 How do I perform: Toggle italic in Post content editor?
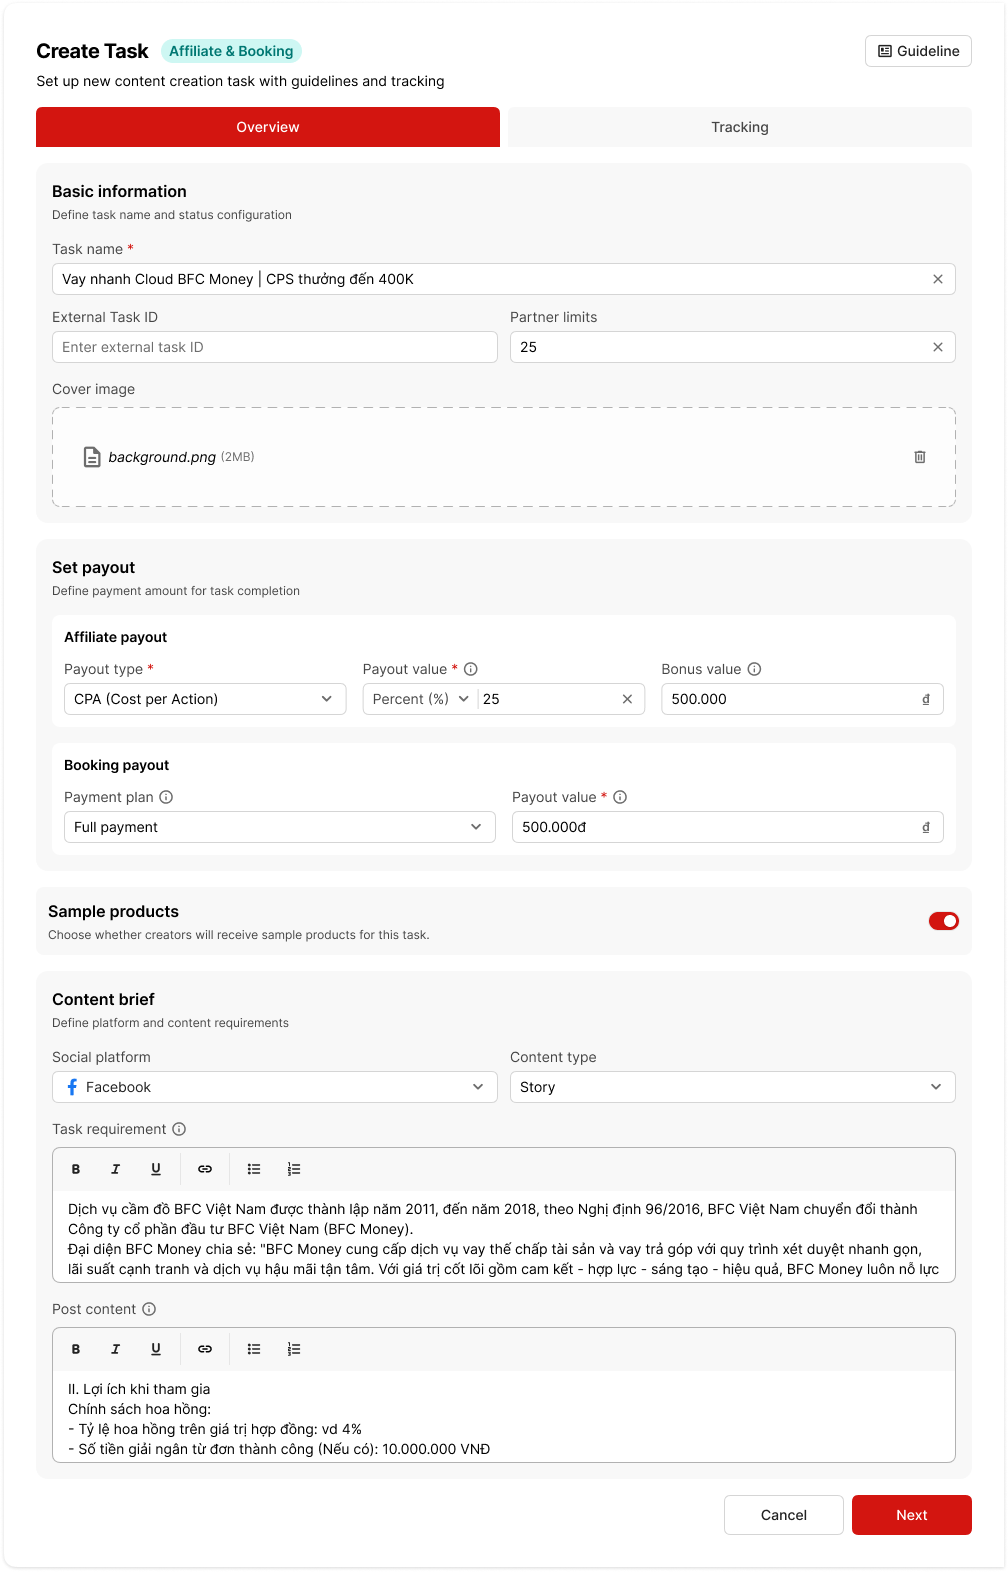click(x=115, y=1349)
